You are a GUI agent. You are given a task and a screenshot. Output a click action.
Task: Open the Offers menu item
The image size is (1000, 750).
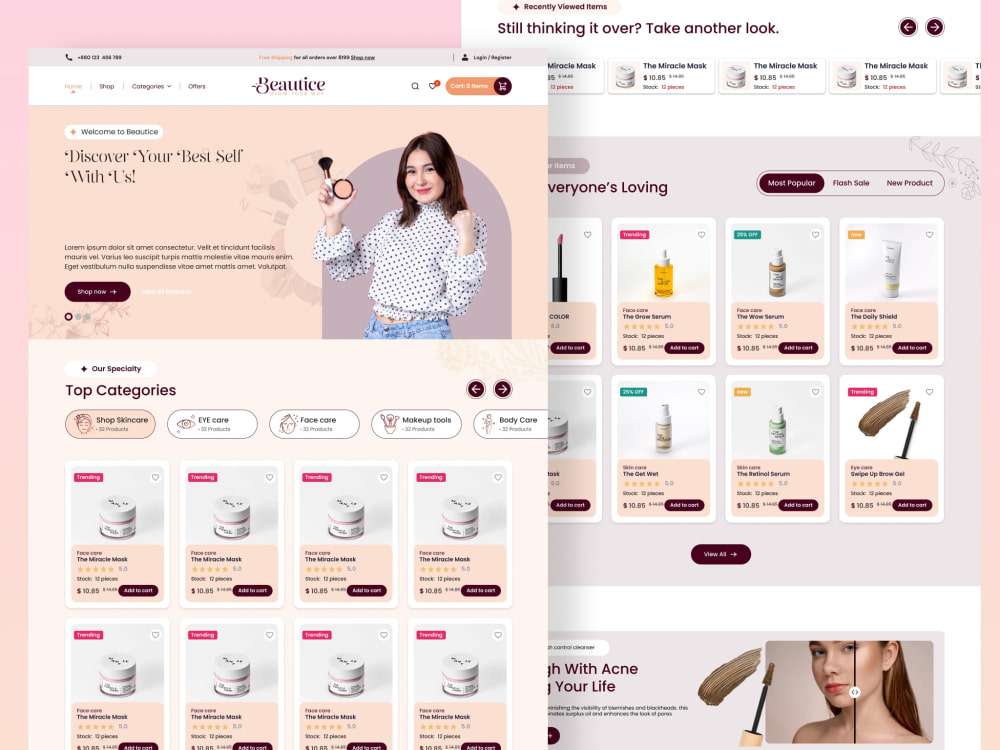[196, 86]
